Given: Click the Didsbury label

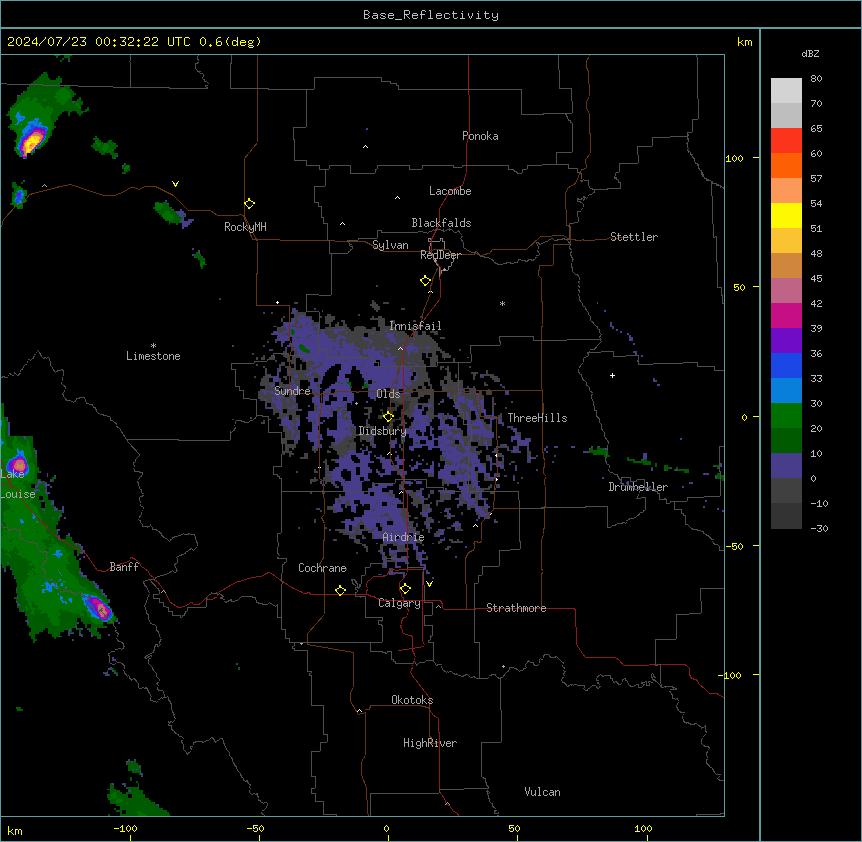Looking at the screenshot, I should (x=382, y=431).
